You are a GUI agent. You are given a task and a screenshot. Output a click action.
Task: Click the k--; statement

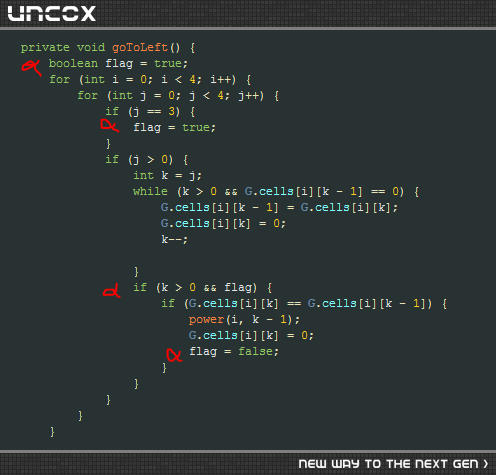coord(174,239)
